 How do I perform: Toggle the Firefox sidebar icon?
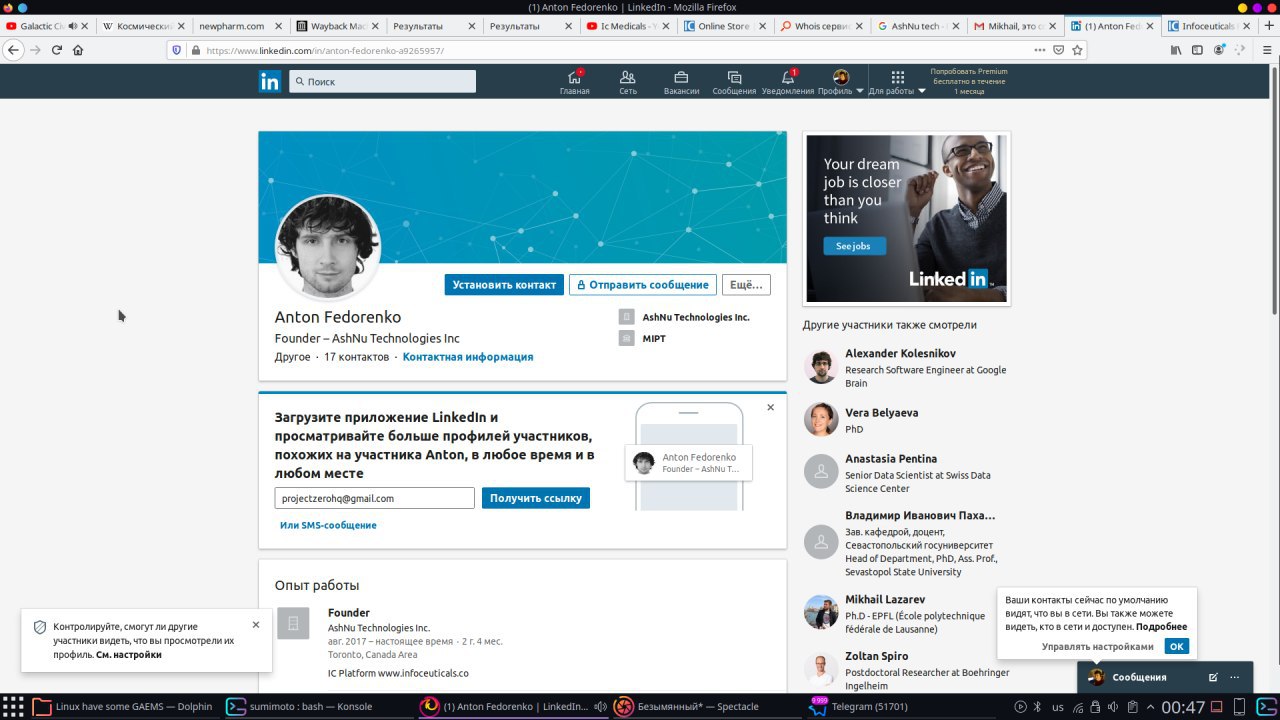point(1197,50)
